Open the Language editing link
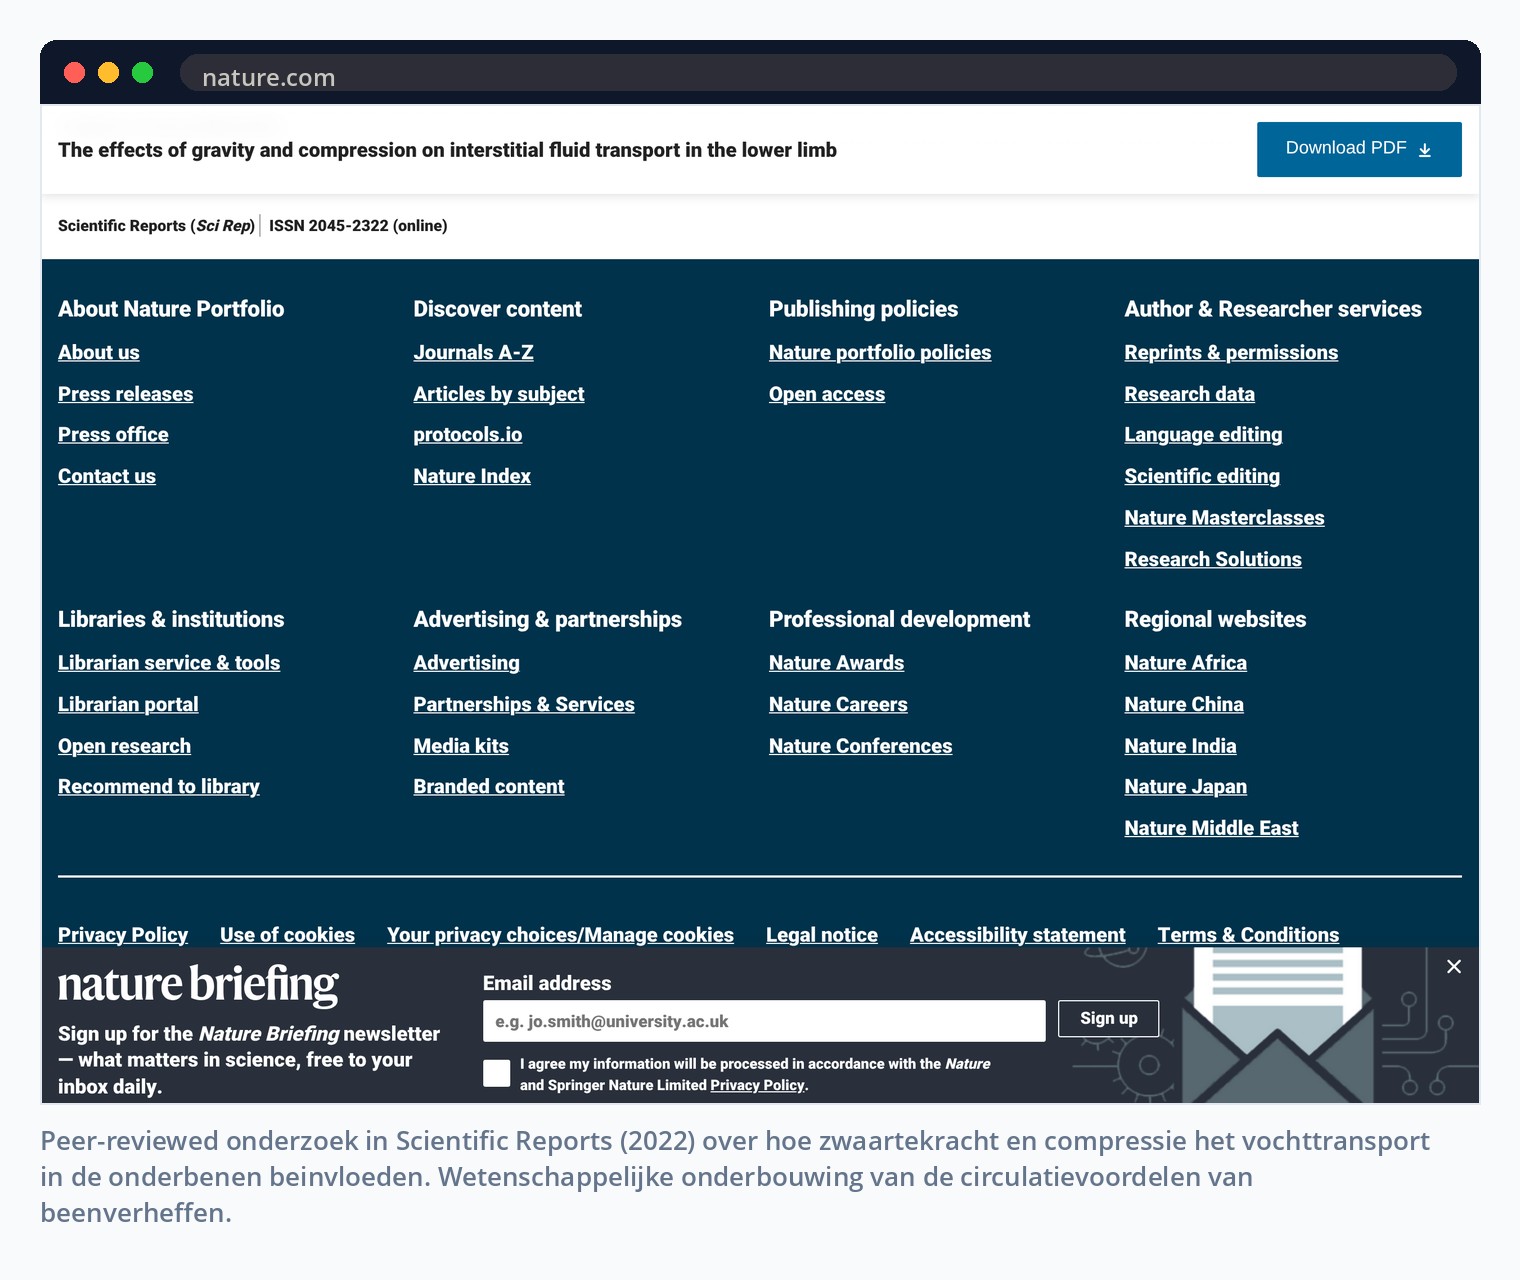Image resolution: width=1520 pixels, height=1280 pixels. click(1203, 434)
